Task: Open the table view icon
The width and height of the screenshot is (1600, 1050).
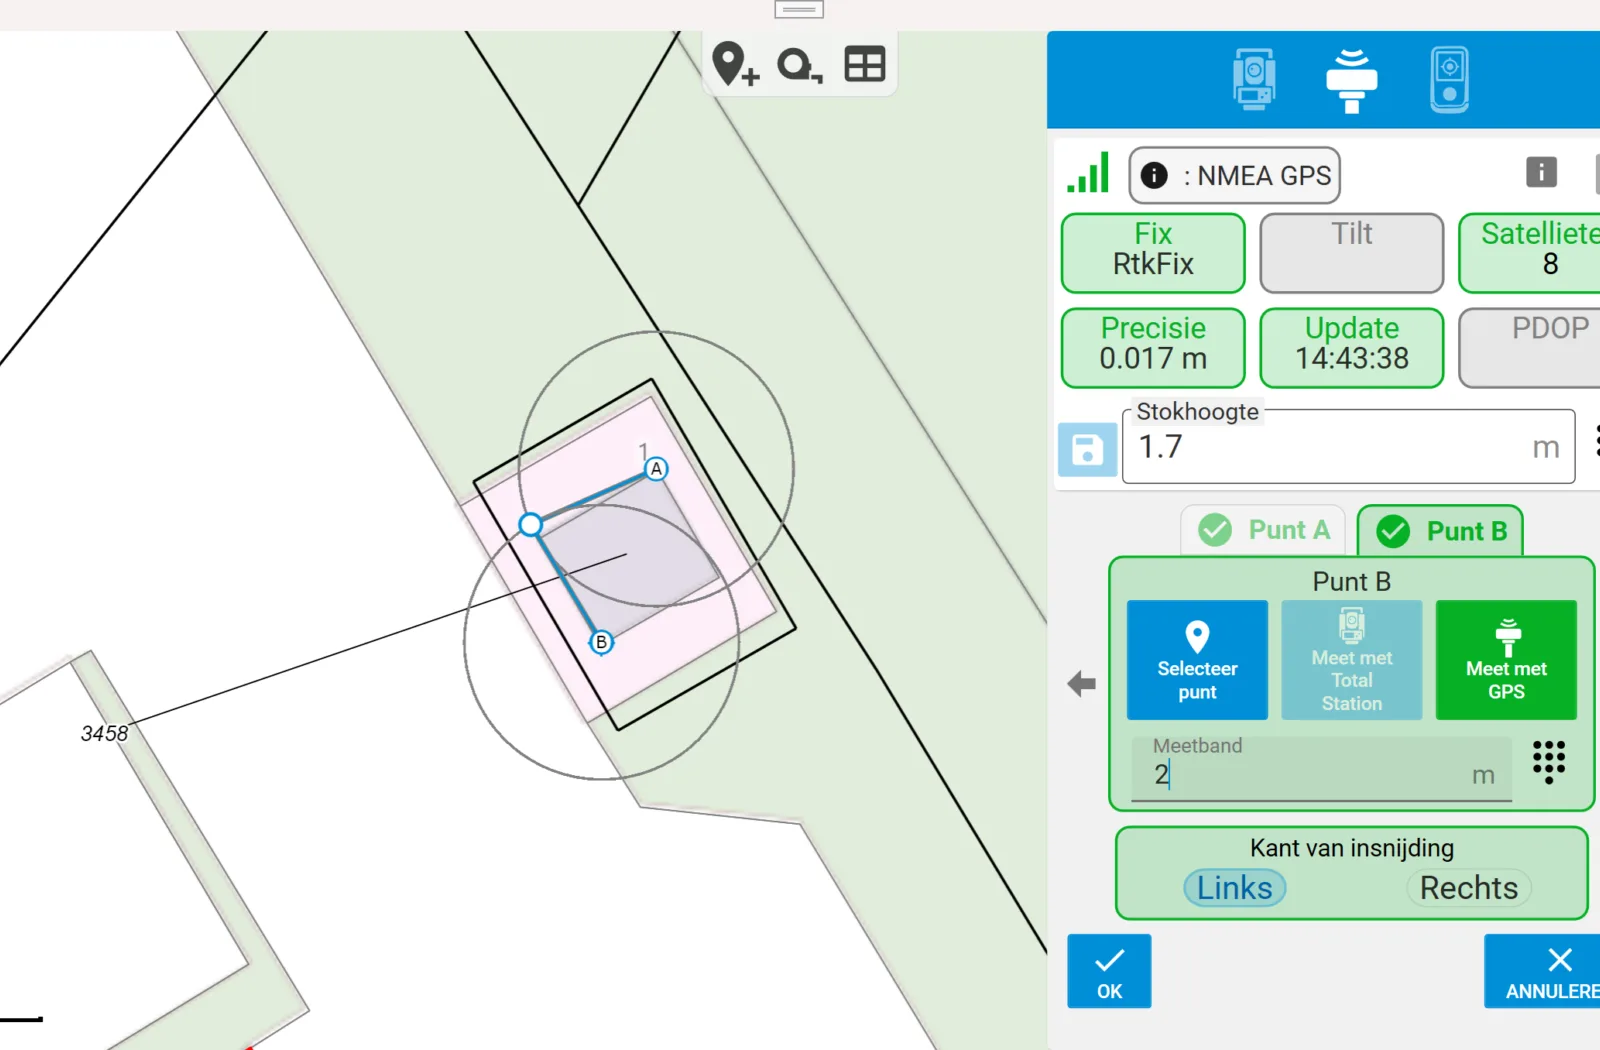Action: tap(865, 64)
